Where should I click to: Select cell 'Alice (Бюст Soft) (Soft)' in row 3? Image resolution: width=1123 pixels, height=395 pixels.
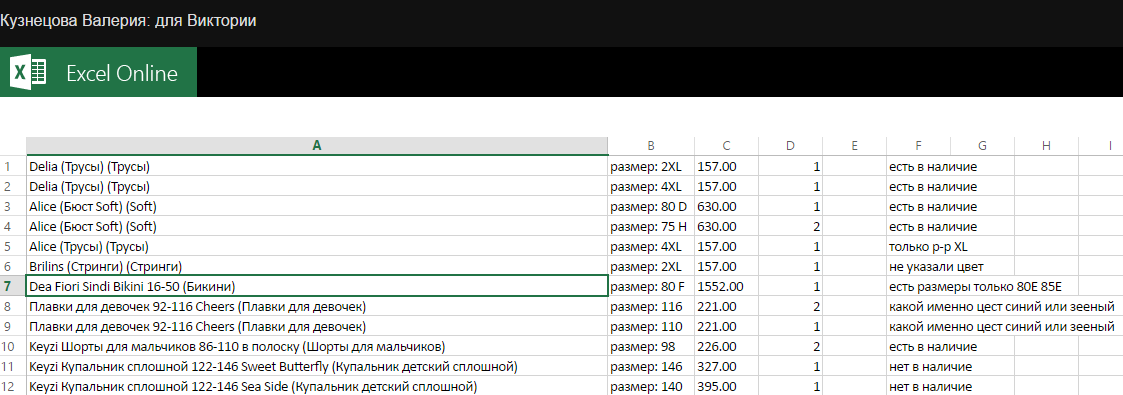317,207
